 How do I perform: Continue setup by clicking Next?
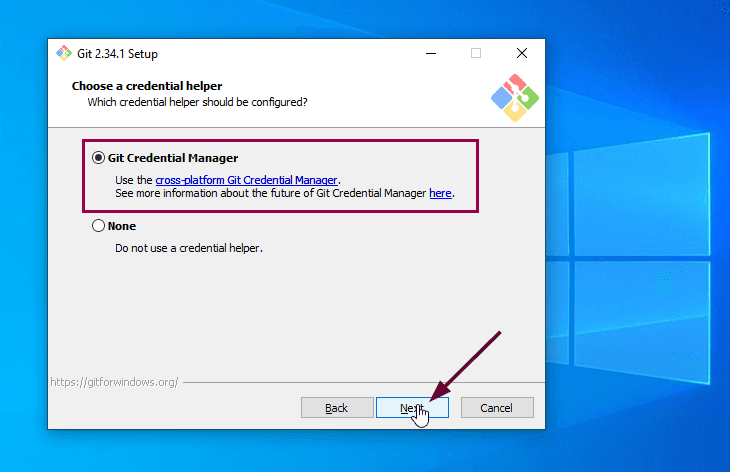point(412,408)
